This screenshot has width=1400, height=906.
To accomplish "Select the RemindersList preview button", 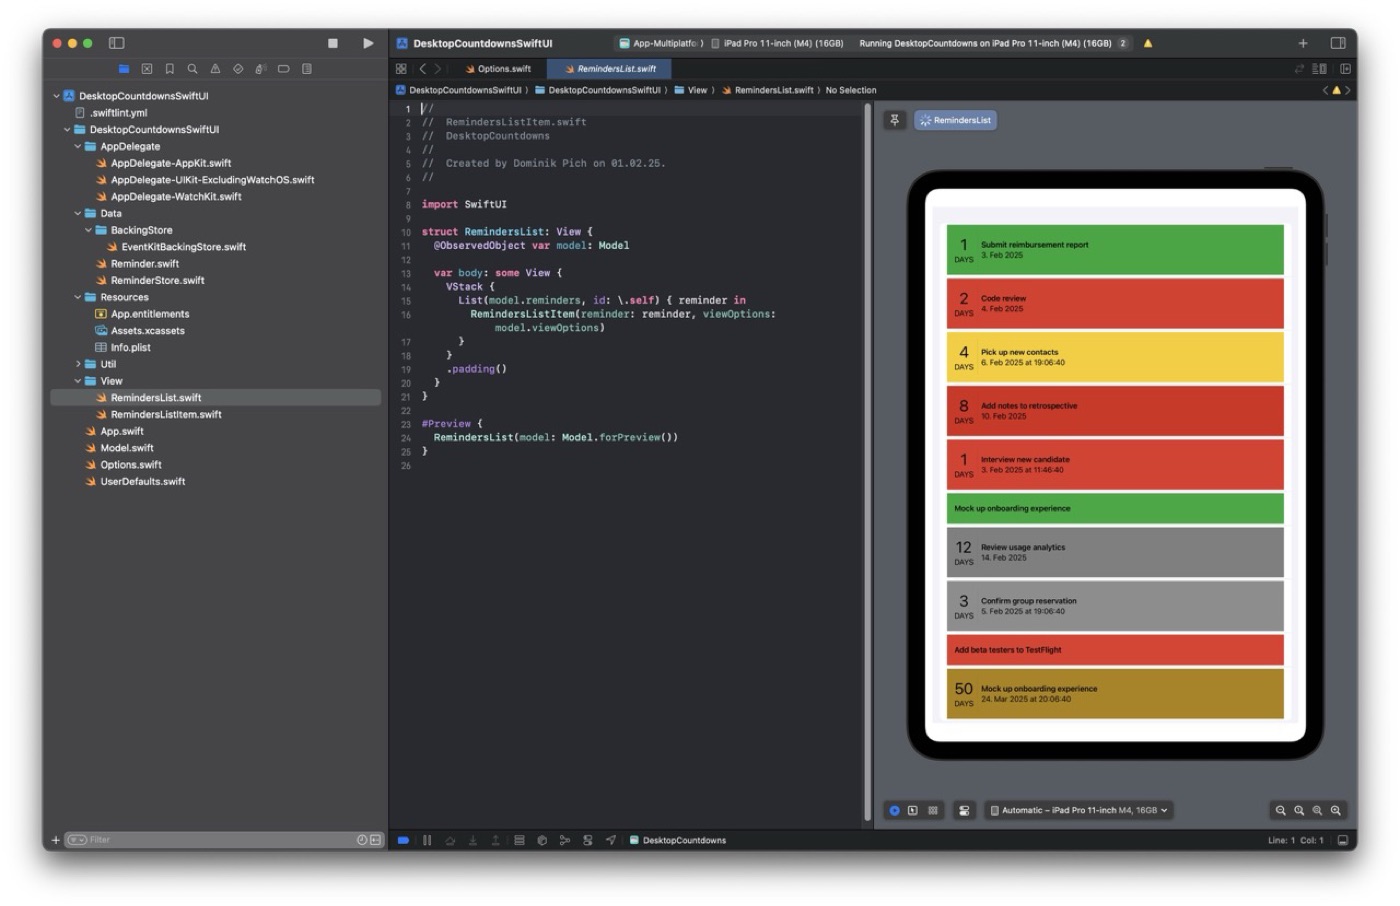I will click(956, 120).
